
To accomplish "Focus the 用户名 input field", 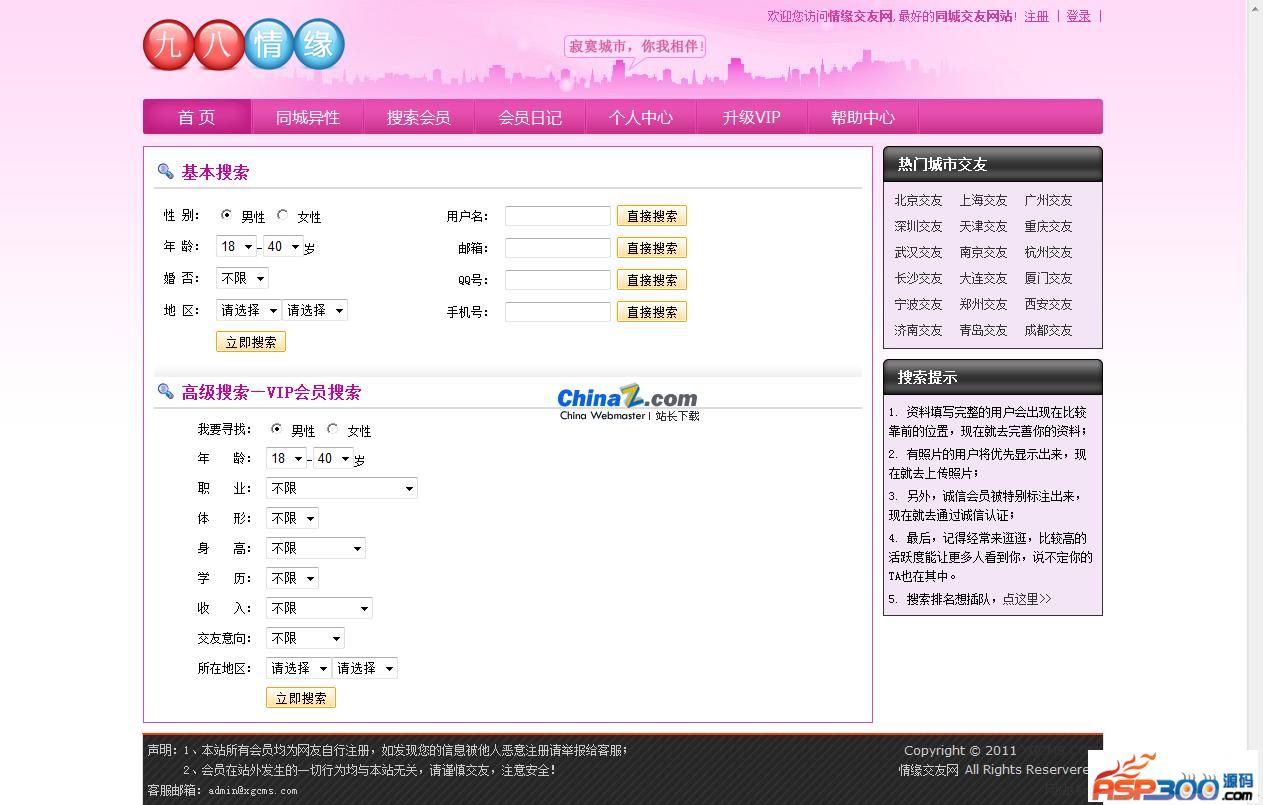I will (x=558, y=216).
